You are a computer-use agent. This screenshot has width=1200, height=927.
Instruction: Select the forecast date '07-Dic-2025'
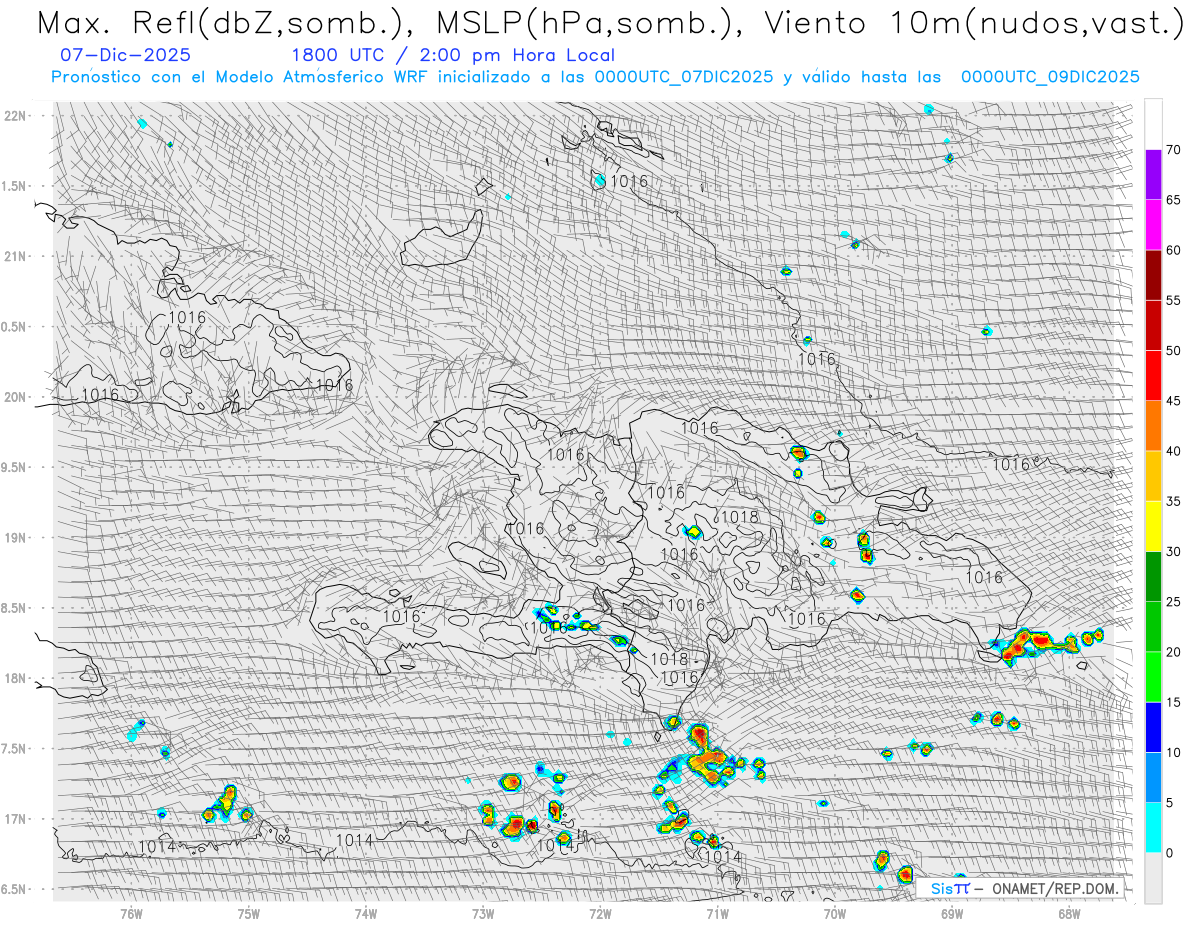pos(126,56)
